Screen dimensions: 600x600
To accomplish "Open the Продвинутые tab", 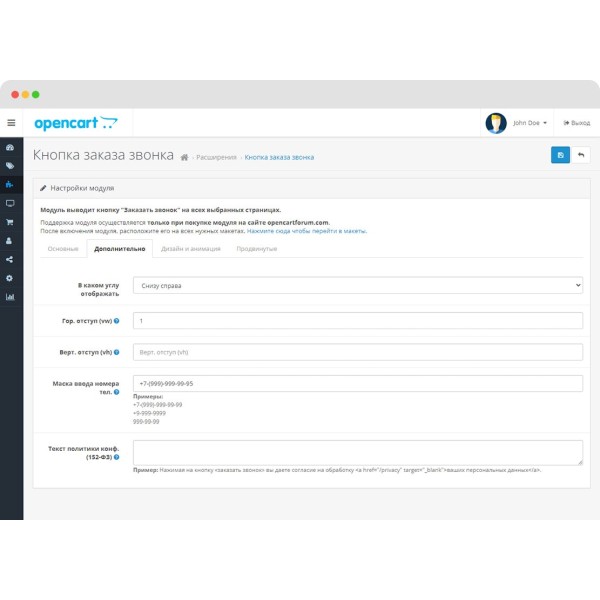I will pos(257,249).
